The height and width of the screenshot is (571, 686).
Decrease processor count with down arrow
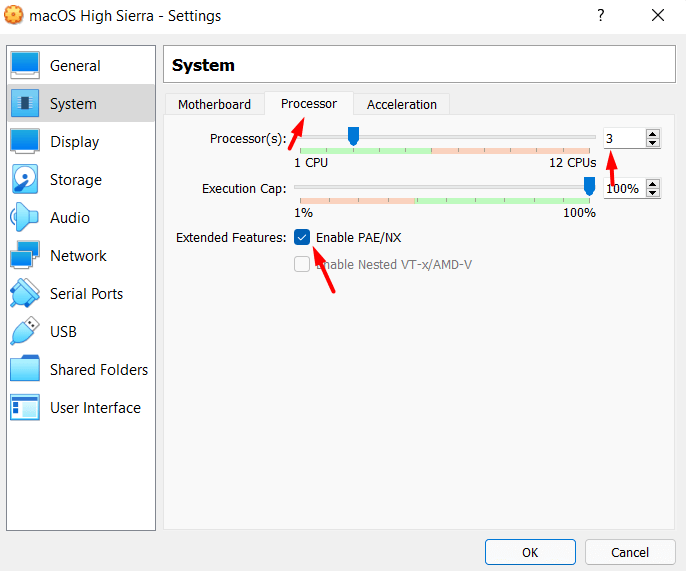tap(653, 143)
